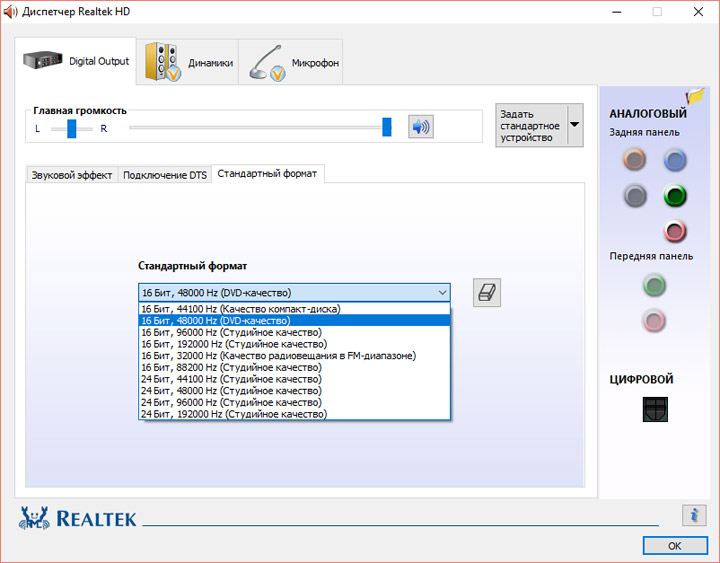720x563 pixels.
Task: Choose 16 Бит, 32000 Hz FM option
Action: click(x=294, y=355)
